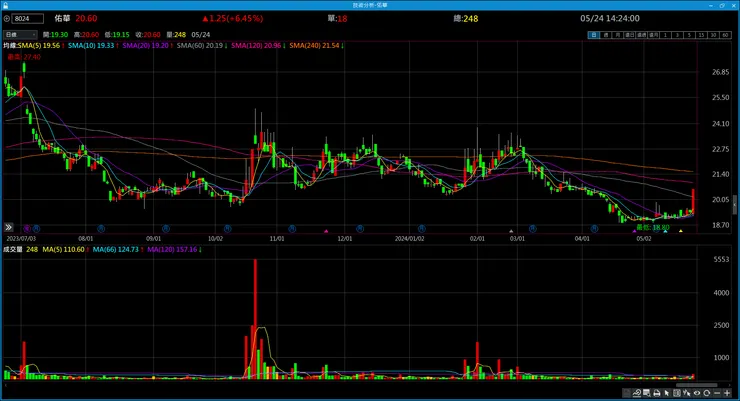Click the 成交量 volume panel label
Viewport: 740px width, 401px height.
pos(13,250)
